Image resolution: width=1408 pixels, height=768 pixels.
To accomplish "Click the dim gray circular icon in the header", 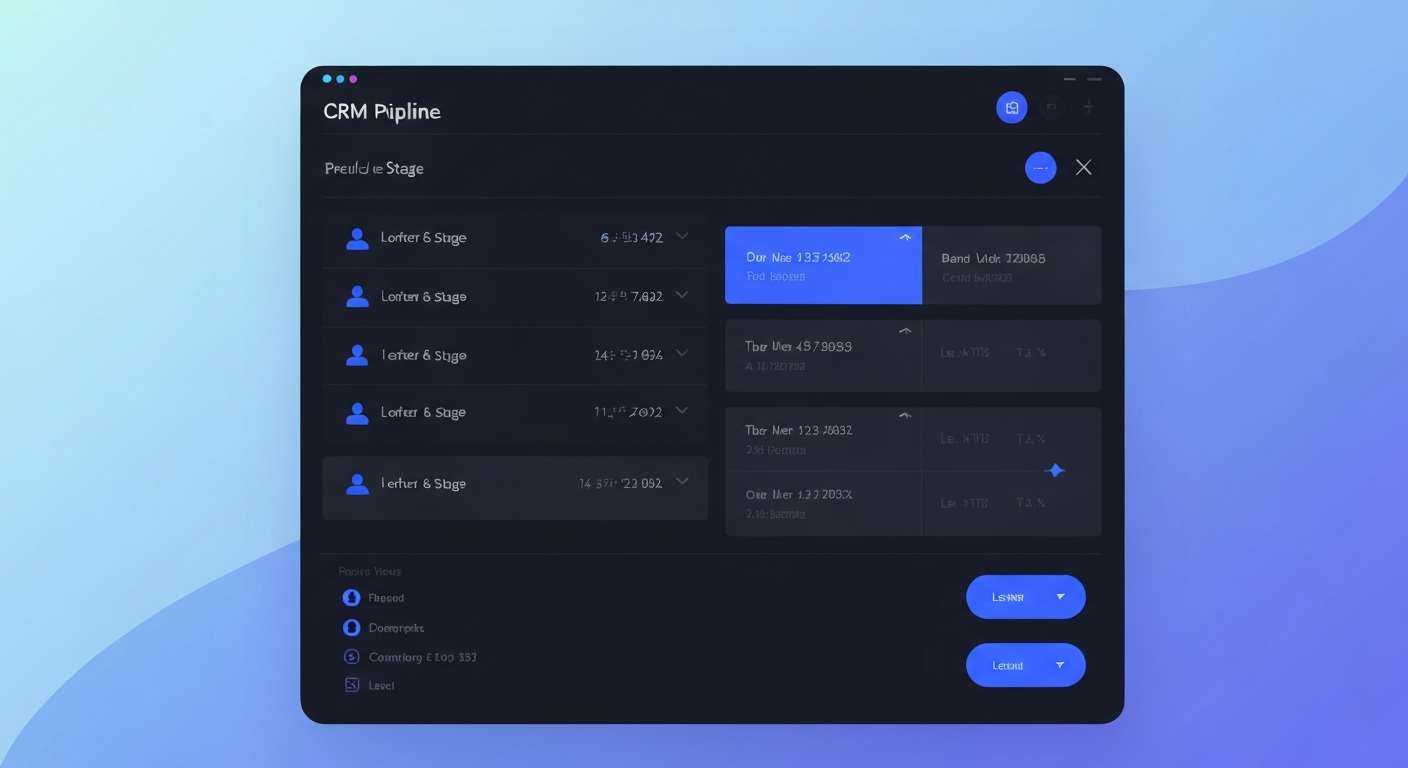I will (1051, 107).
